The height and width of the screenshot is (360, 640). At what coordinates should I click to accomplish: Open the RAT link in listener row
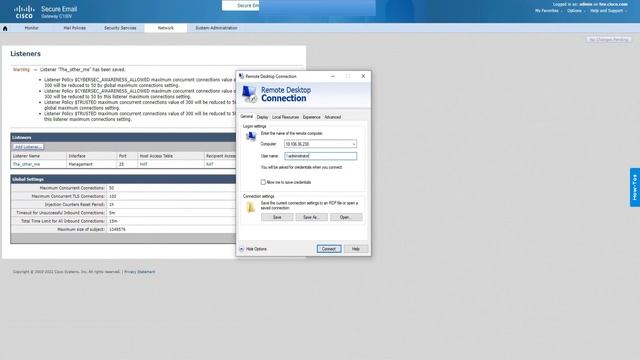pos(210,164)
